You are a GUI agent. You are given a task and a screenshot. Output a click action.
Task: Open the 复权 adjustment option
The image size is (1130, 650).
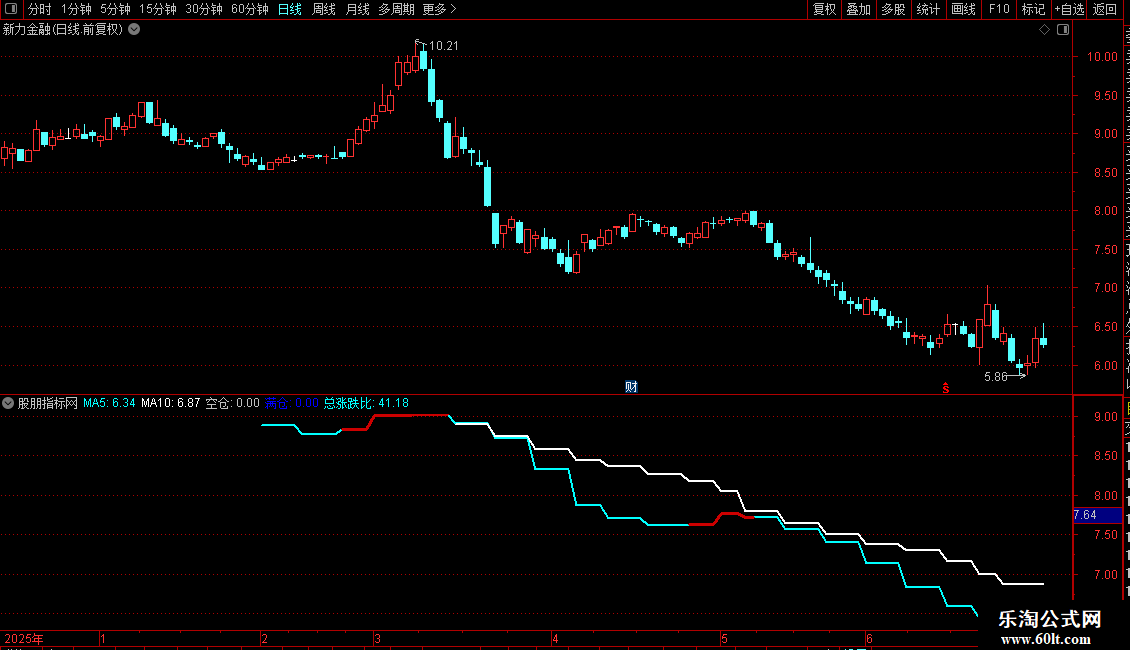[x=824, y=9]
